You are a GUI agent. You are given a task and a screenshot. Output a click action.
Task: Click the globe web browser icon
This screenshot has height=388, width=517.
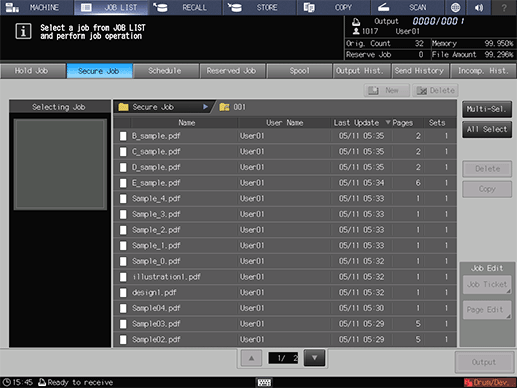[455, 7]
